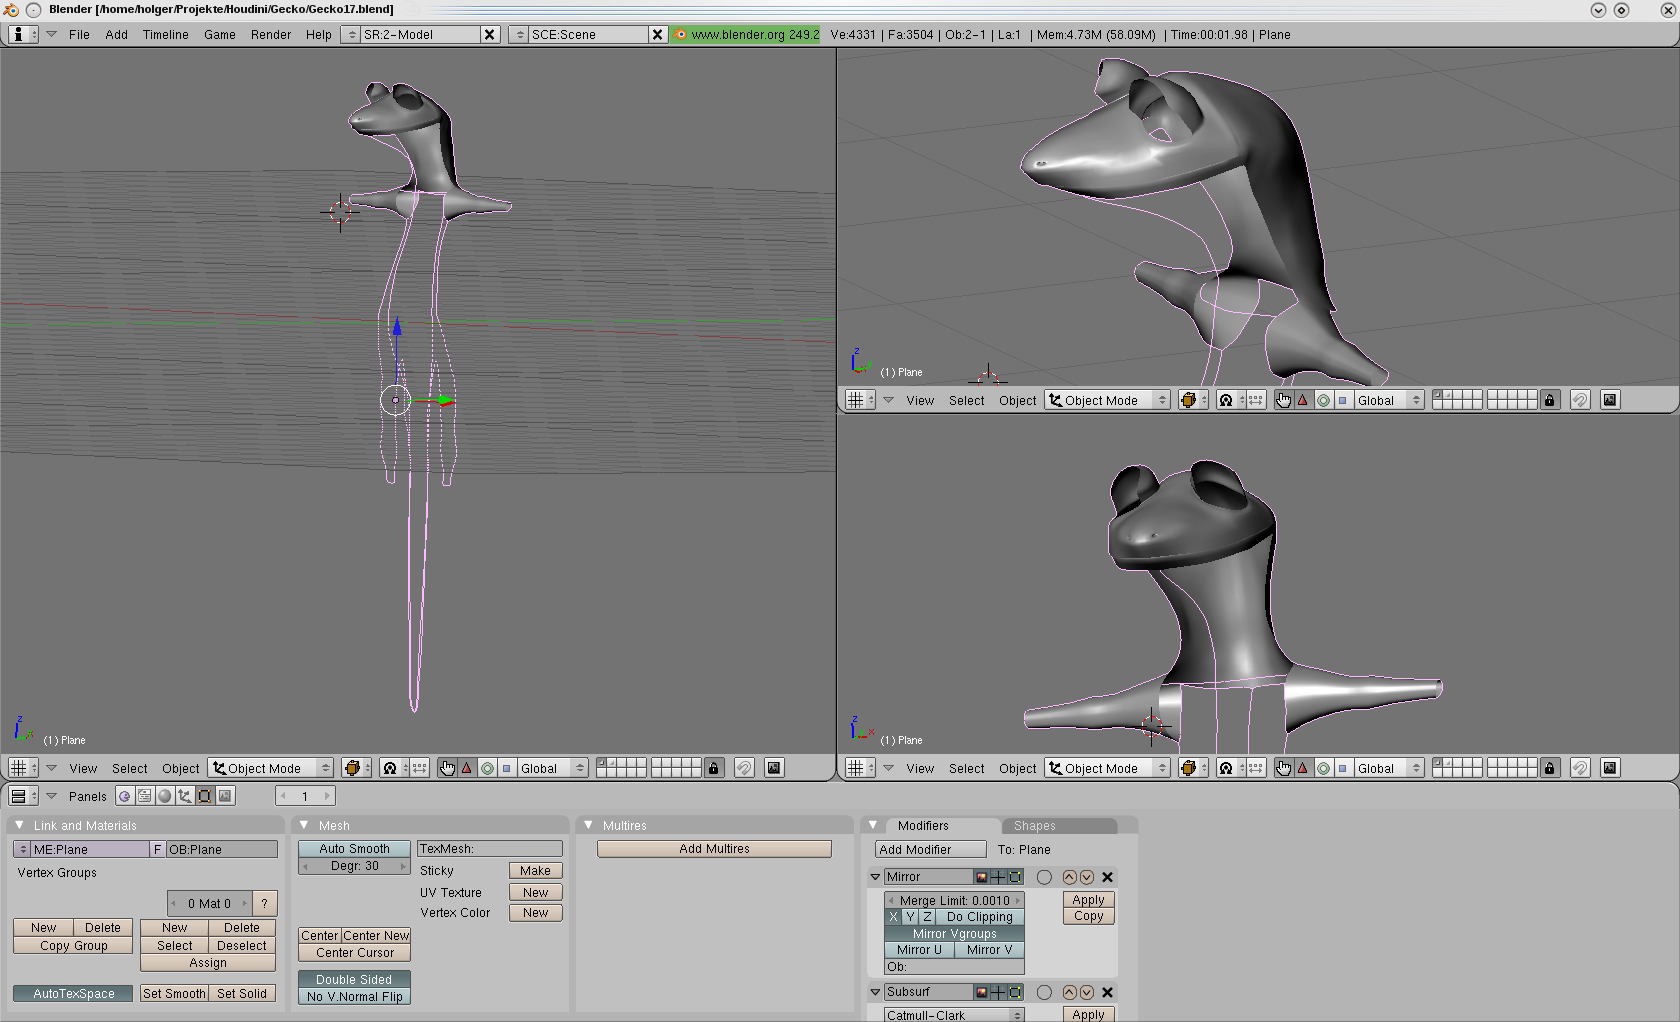This screenshot has height=1022, width=1680.
Task: Enable Do Clipping on Mirror modifier
Action: point(980,917)
